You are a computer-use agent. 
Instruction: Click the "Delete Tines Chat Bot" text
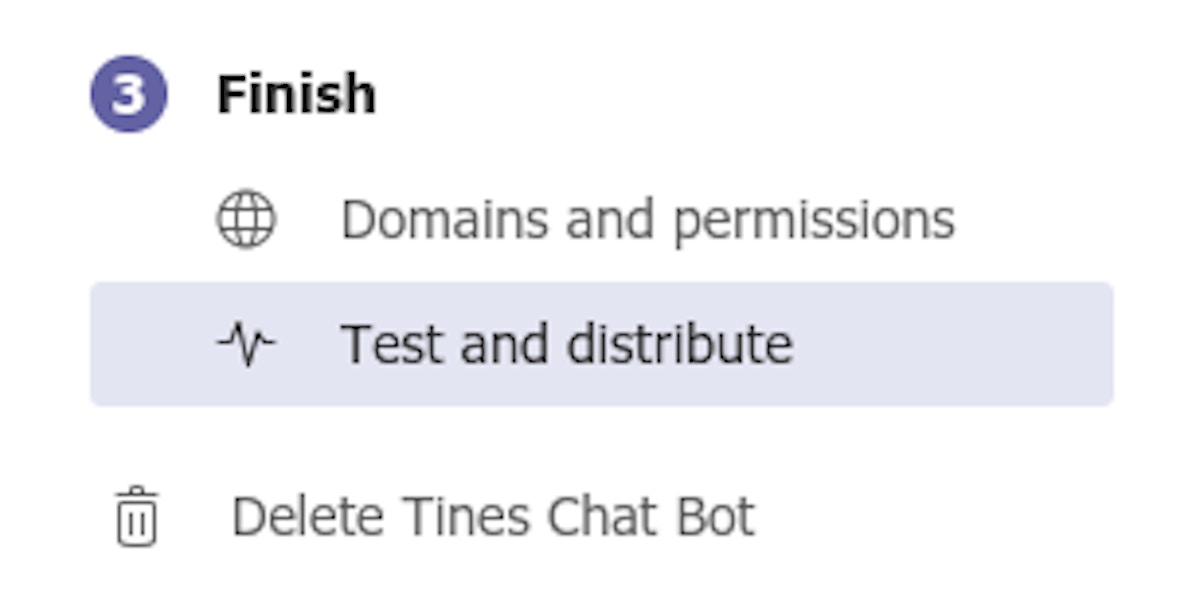[x=492, y=517]
